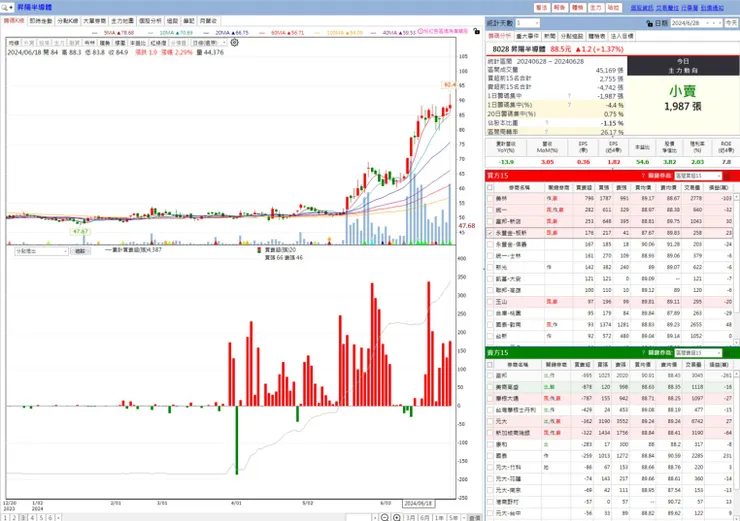Sort 買方15 table by 交易量 column

coord(692,187)
